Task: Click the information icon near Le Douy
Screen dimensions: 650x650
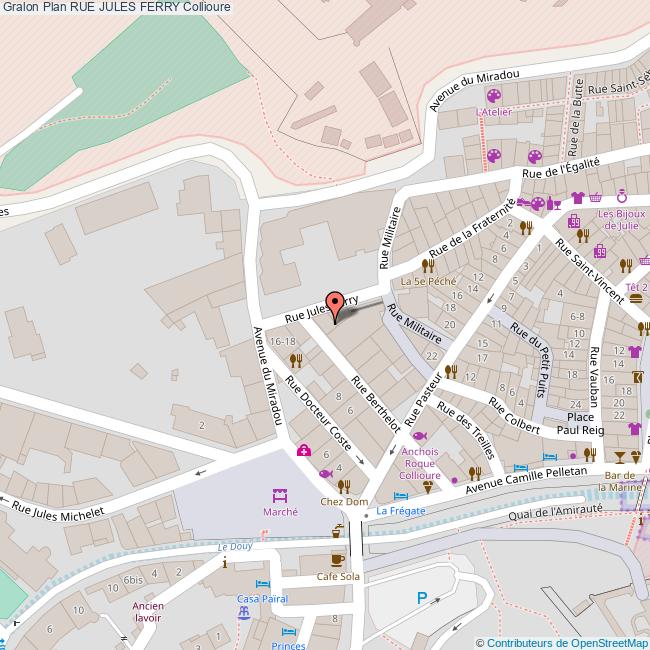Action: 225,563
